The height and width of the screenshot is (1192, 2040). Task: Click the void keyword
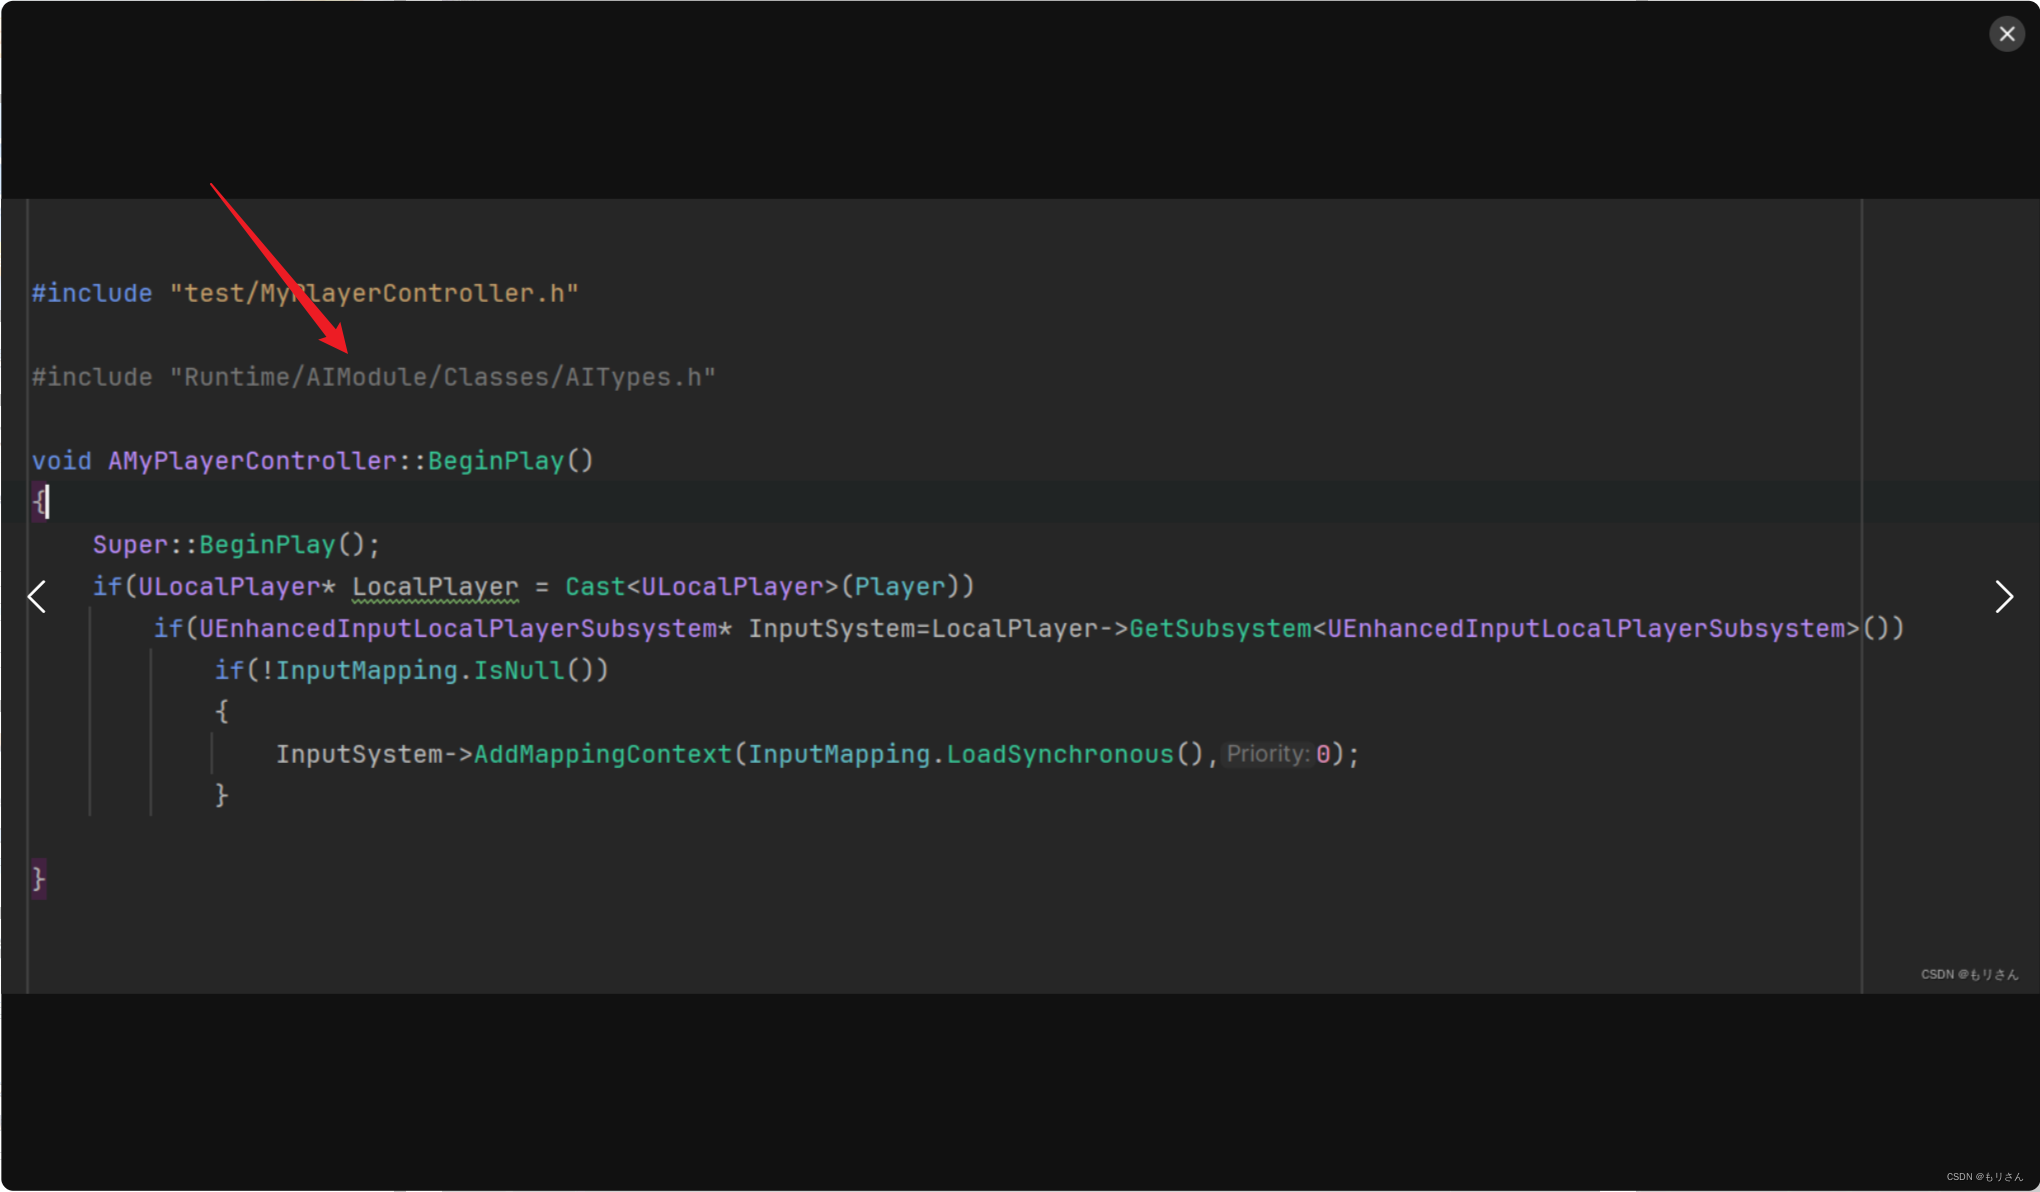coord(61,461)
